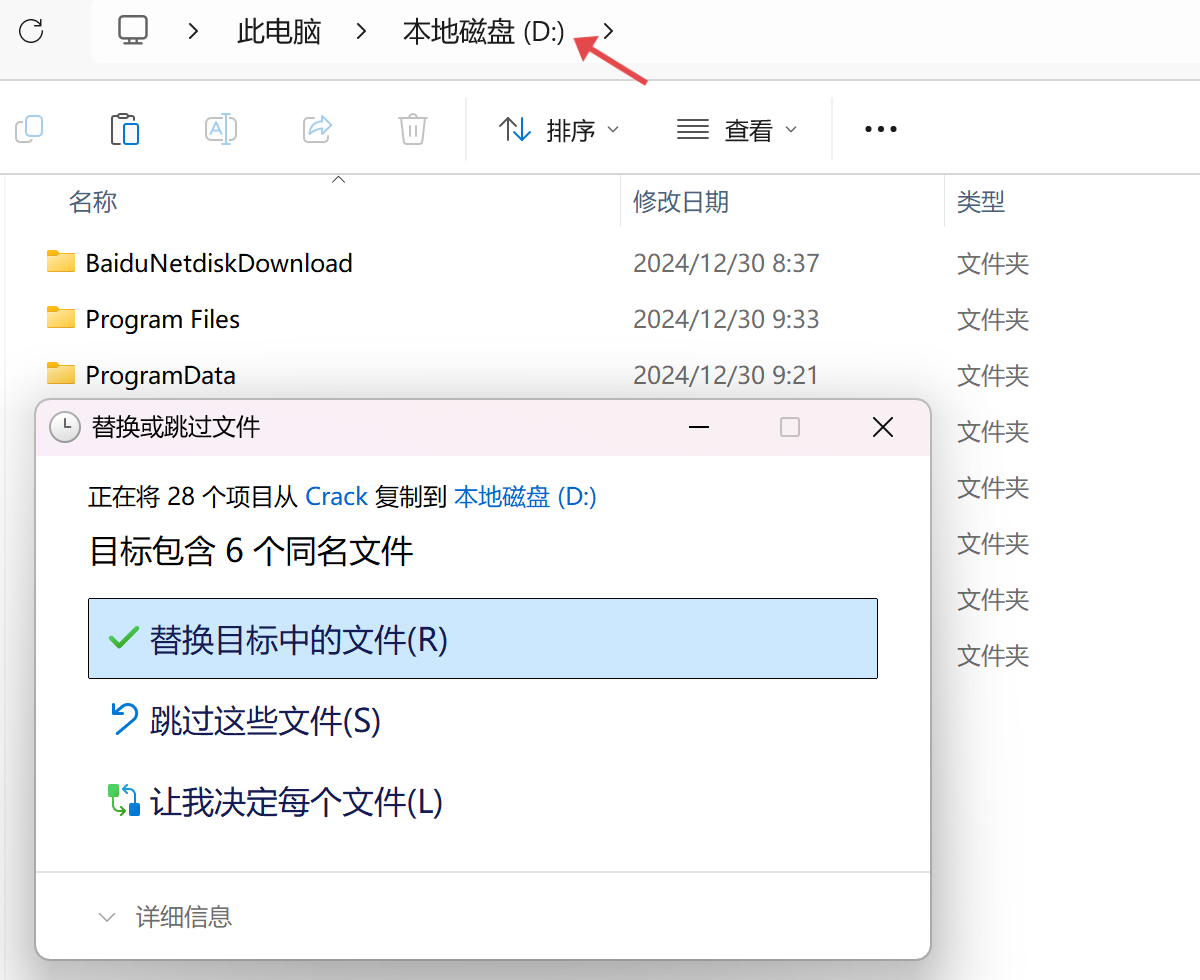1200x980 pixels.
Task: Open the three-dot more options menu
Action: click(x=880, y=129)
